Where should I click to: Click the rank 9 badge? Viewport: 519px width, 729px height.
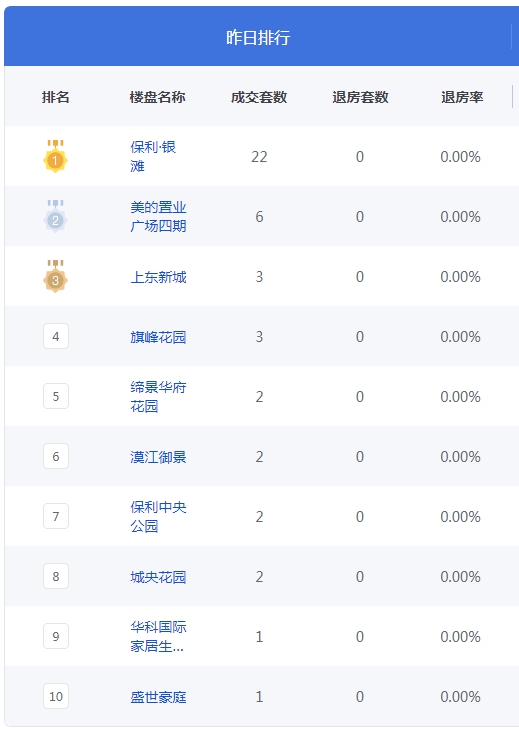click(56, 636)
